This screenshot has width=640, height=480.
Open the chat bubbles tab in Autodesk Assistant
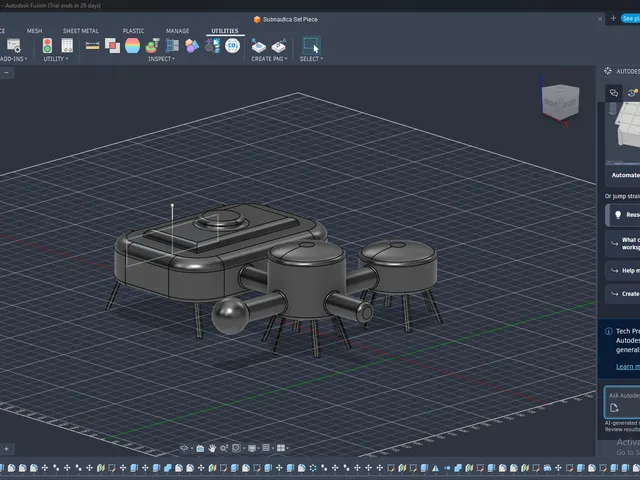[x=614, y=93]
